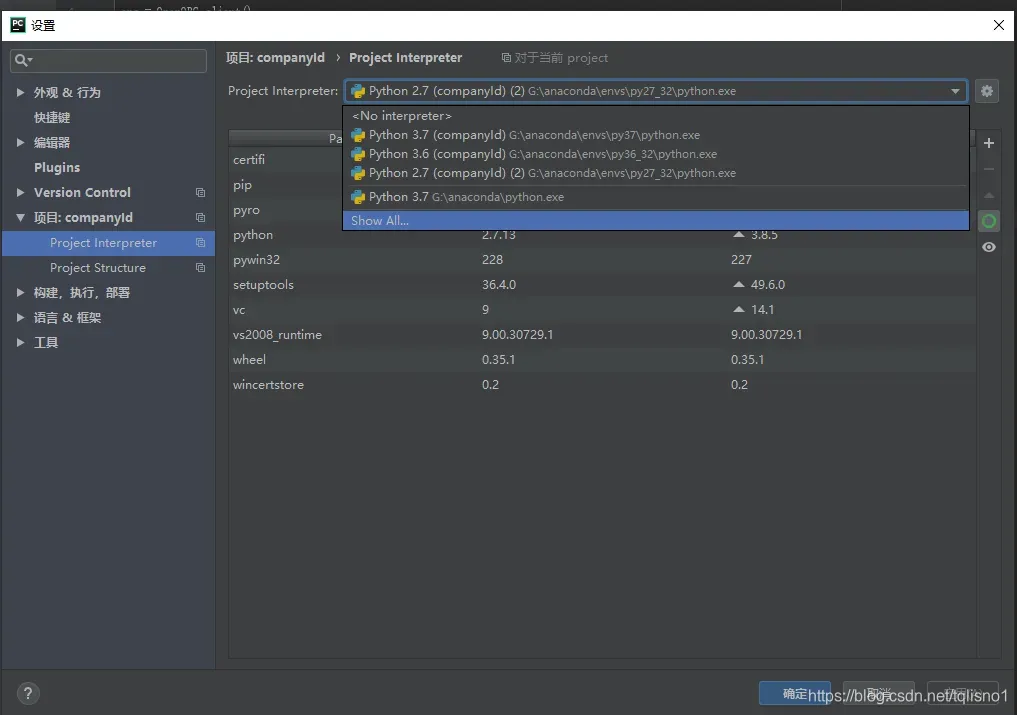Click the copy icon beside Version Control
This screenshot has width=1017, height=715.
[x=200, y=193]
